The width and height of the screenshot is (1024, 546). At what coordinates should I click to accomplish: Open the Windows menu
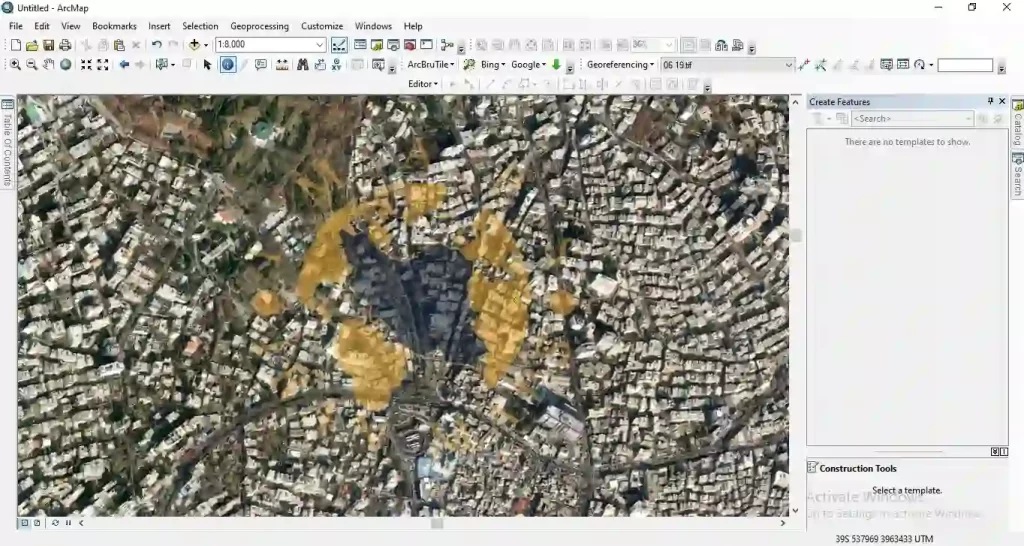click(x=373, y=26)
